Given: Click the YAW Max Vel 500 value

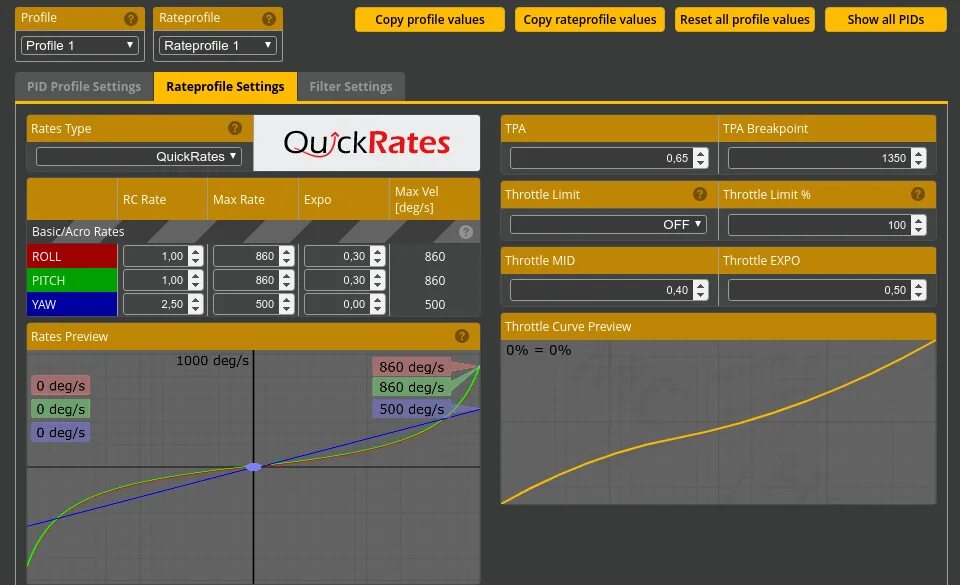Looking at the screenshot, I should coord(435,304).
